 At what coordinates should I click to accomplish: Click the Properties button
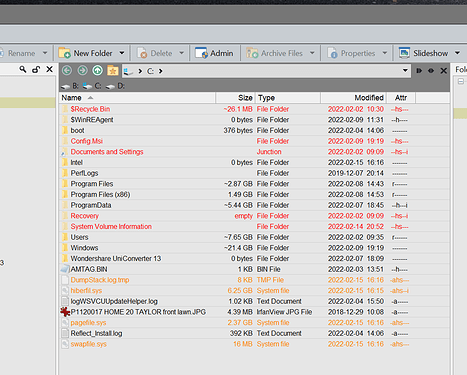click(x=351, y=53)
